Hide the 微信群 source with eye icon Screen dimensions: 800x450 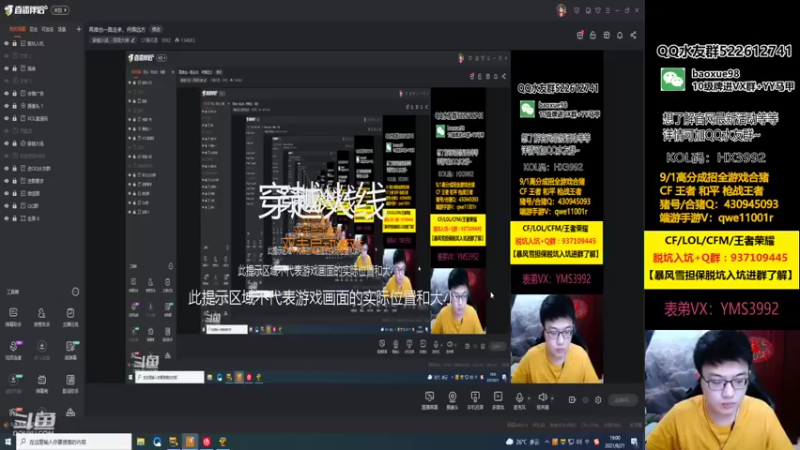(x=7, y=193)
